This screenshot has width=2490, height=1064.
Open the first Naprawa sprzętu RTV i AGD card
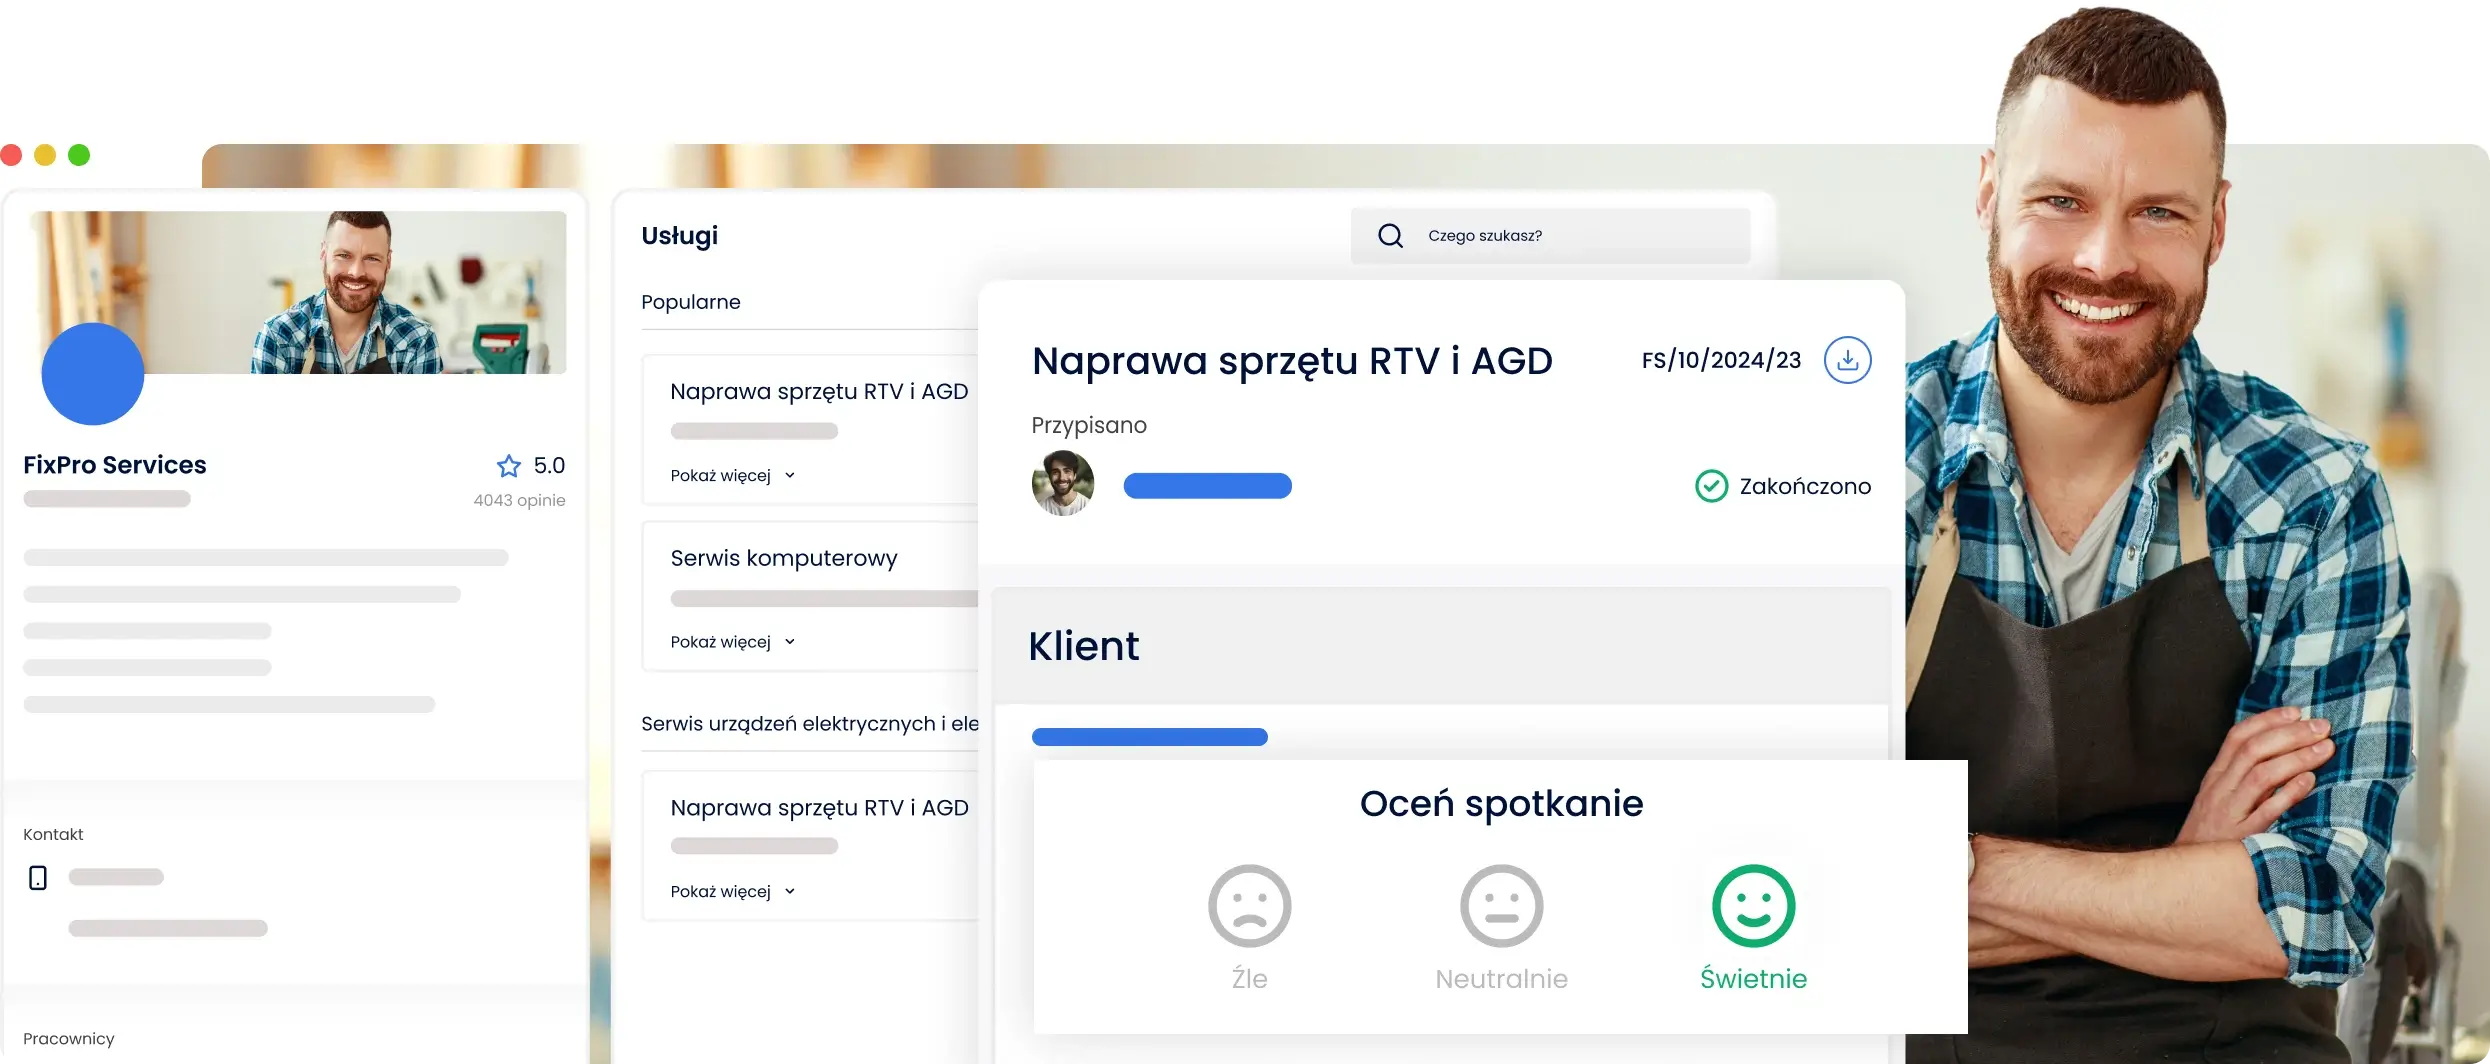pyautogui.click(x=810, y=430)
